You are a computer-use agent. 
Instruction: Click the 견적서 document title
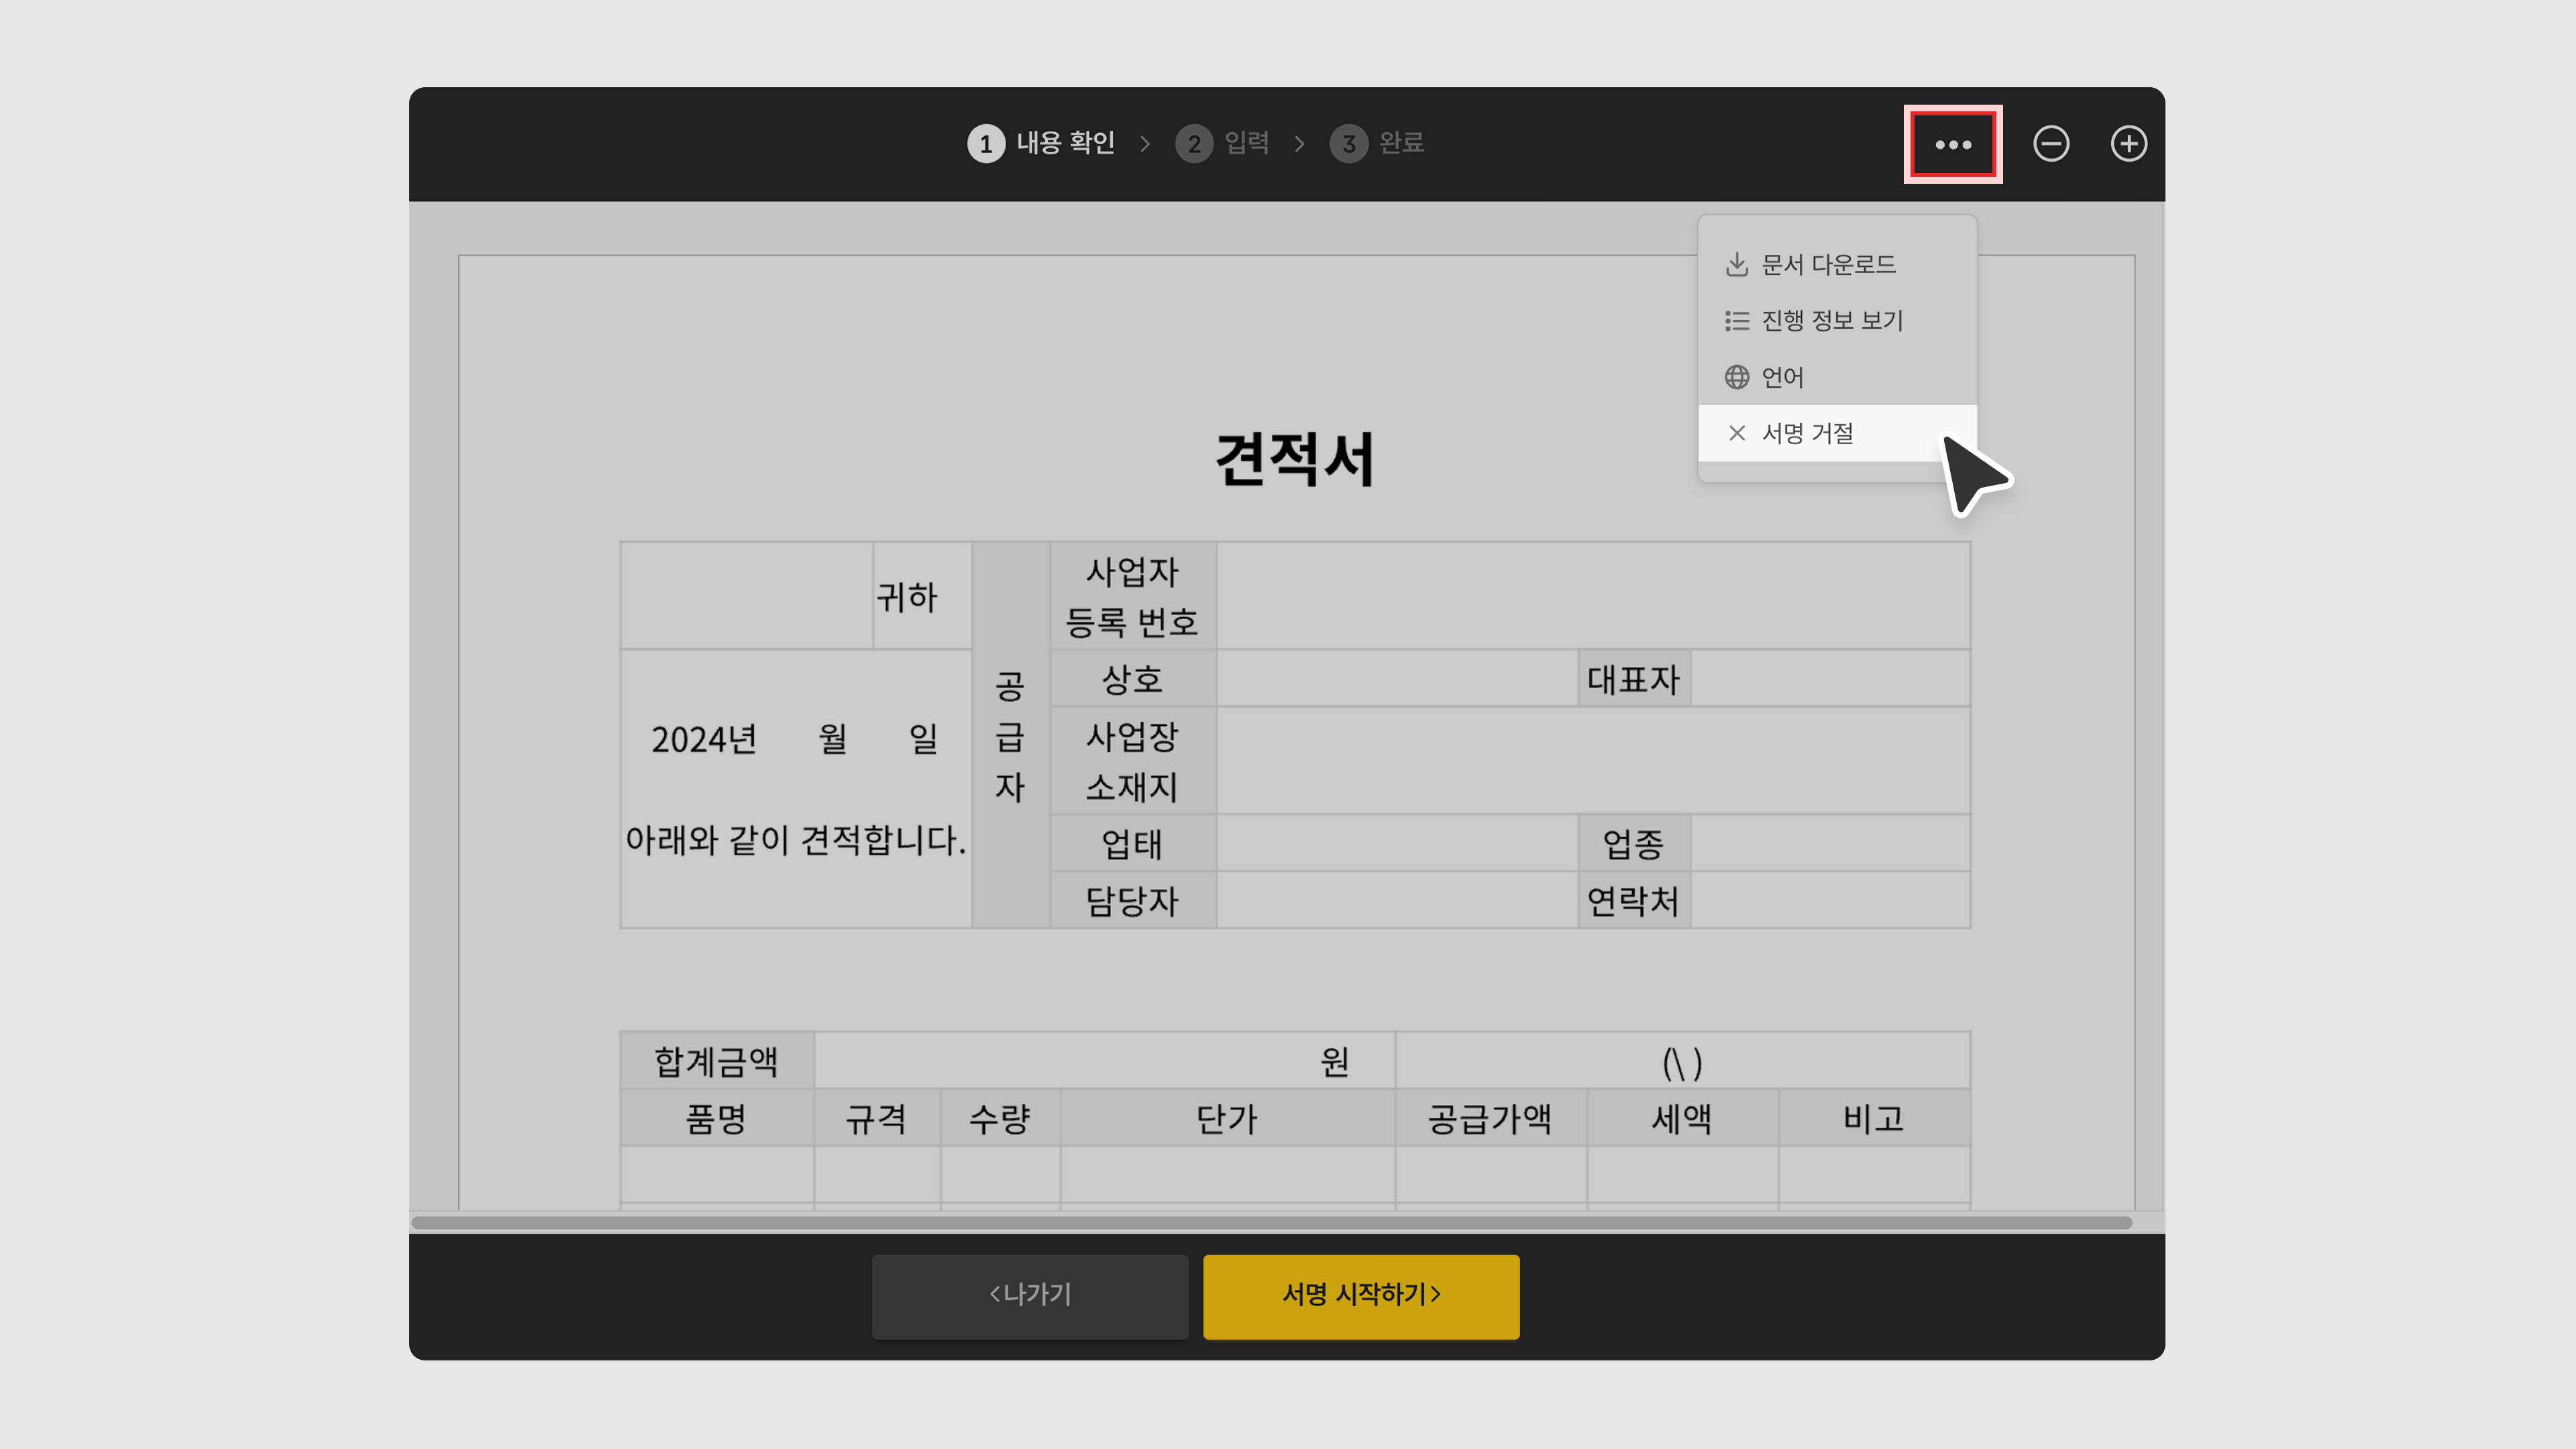1294,460
